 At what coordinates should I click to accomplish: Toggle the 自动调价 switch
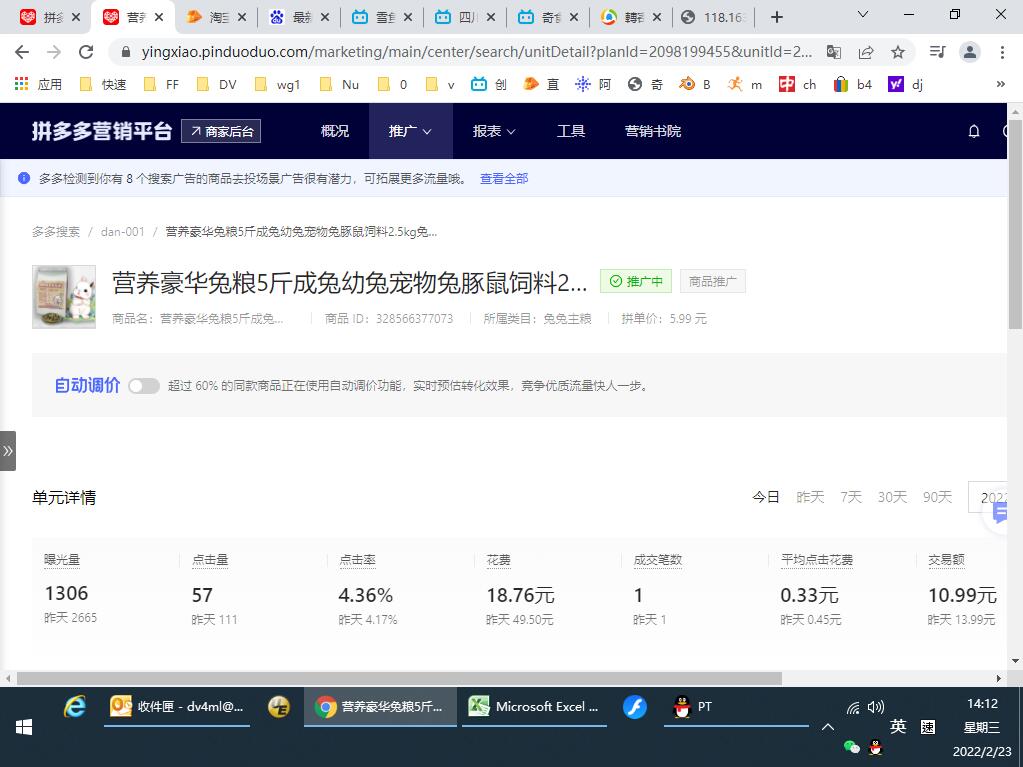pyautogui.click(x=144, y=386)
